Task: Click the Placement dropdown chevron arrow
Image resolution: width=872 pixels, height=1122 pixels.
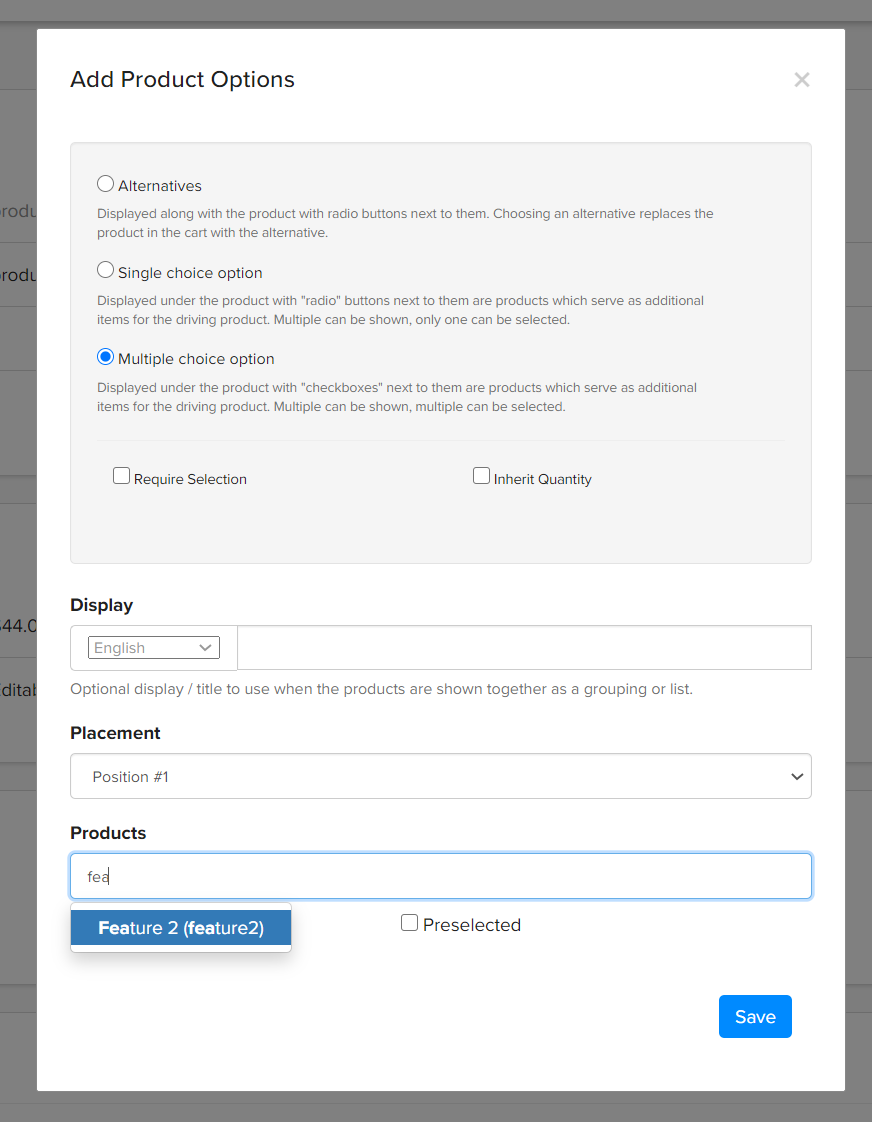Action: [796, 777]
